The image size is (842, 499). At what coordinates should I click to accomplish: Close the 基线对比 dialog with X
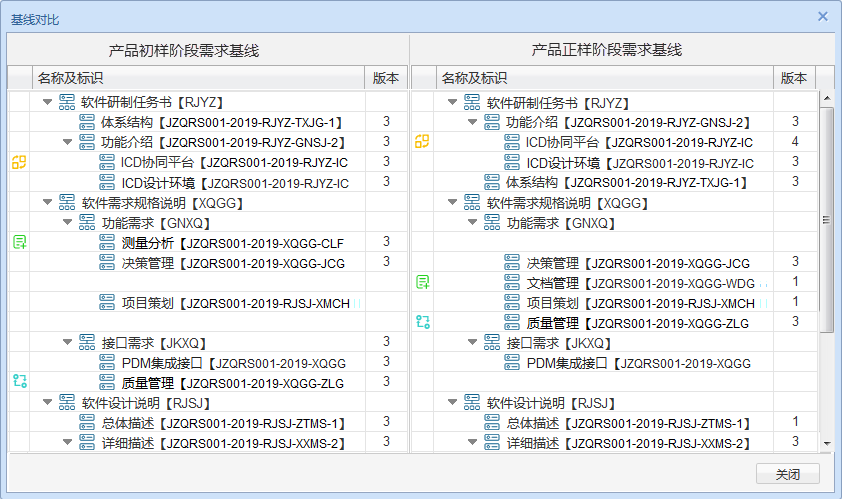pos(823,16)
